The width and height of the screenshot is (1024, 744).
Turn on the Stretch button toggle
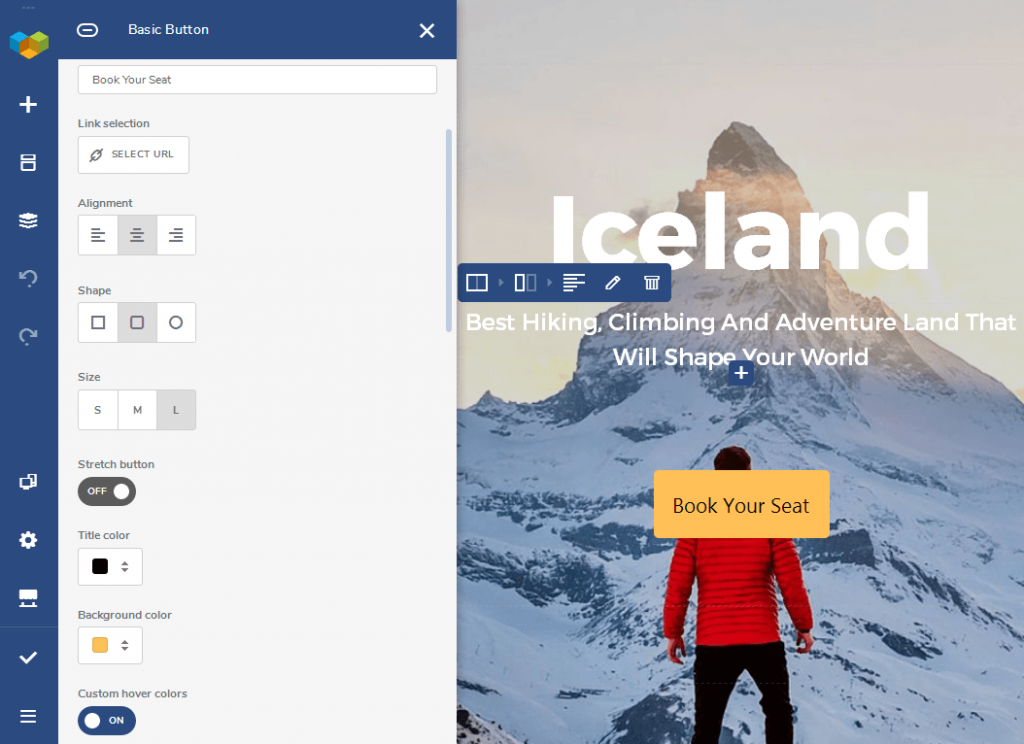click(x=107, y=491)
